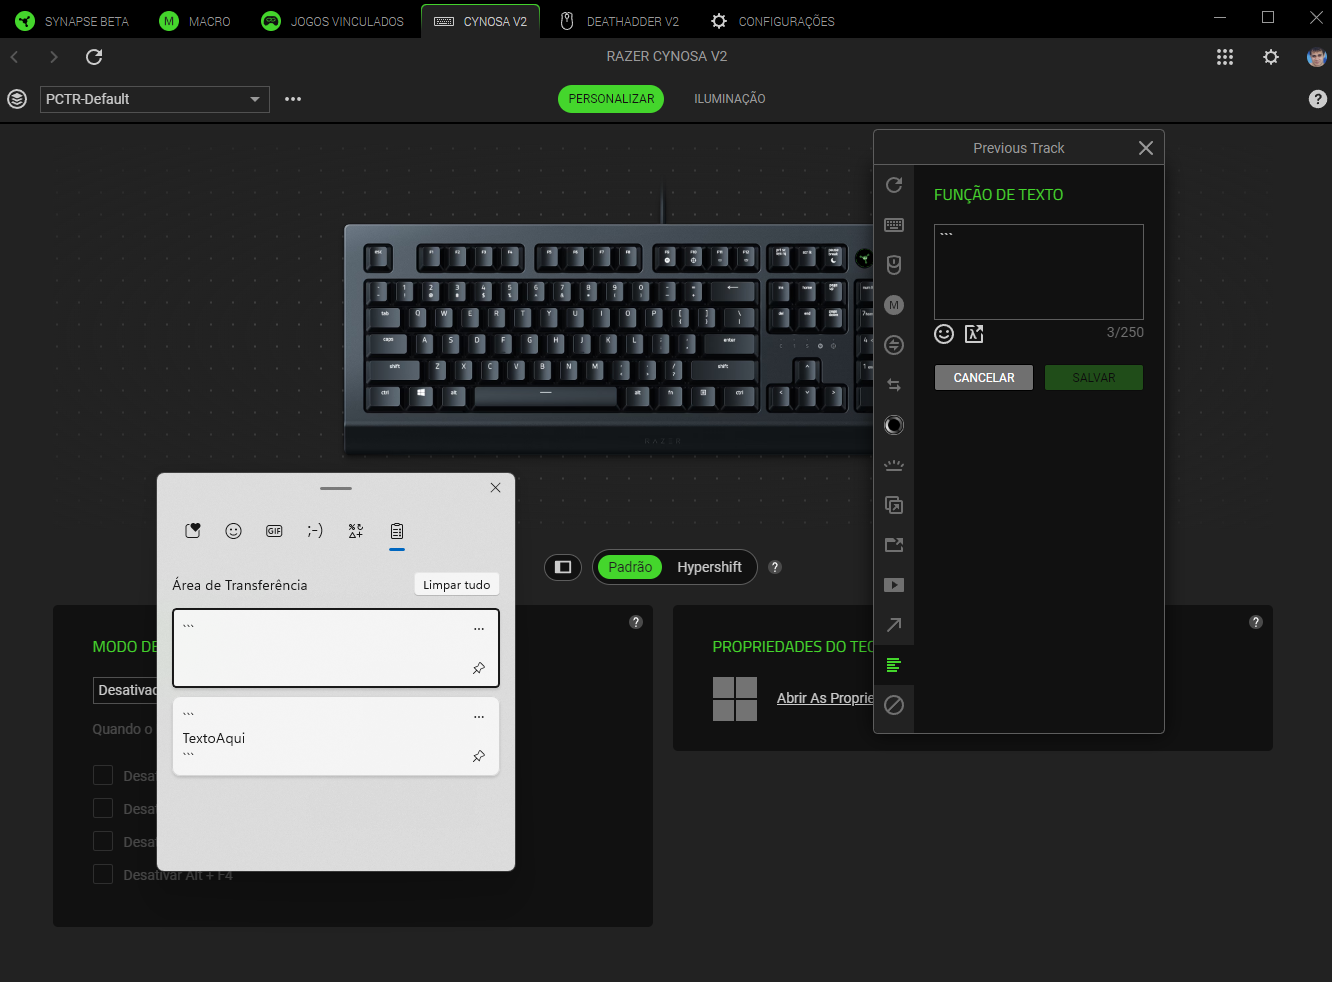Viewport: 1332px width, 982px height.
Task: Expand Modo de Jogo Desativado dropdown
Action: [x=126, y=690]
